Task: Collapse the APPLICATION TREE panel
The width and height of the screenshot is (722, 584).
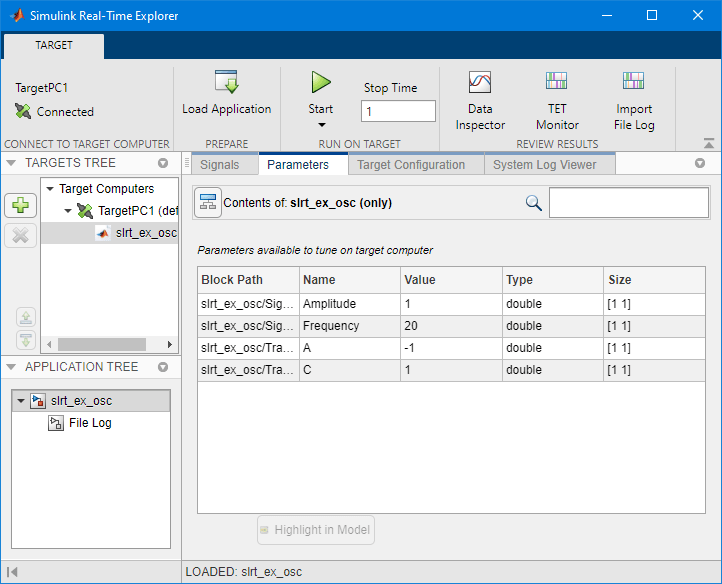Action: 11,367
